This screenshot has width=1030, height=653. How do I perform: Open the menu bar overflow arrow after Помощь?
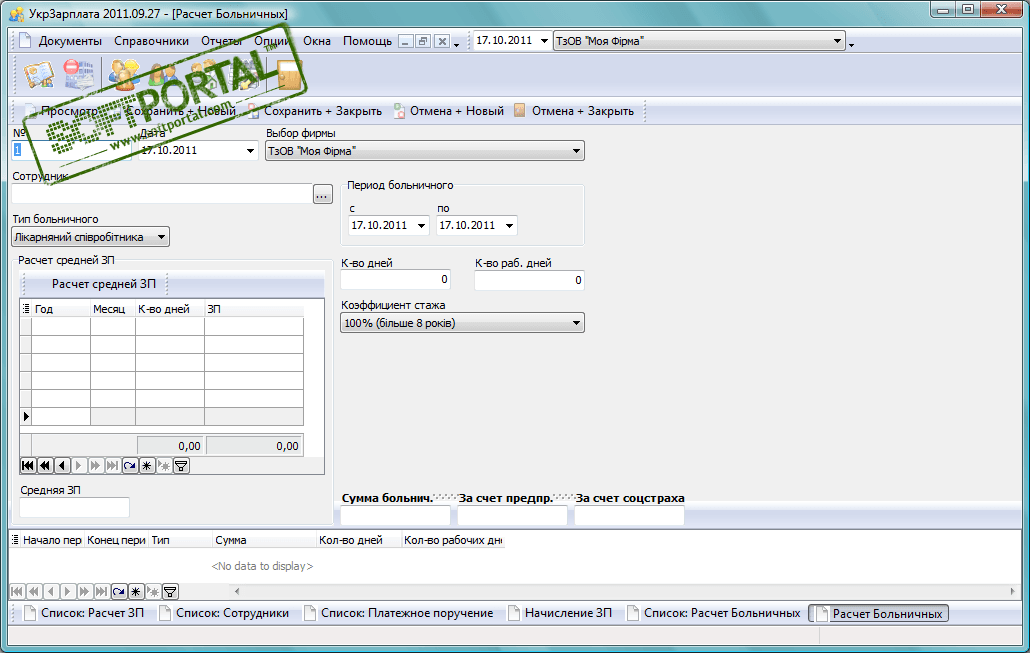click(457, 45)
